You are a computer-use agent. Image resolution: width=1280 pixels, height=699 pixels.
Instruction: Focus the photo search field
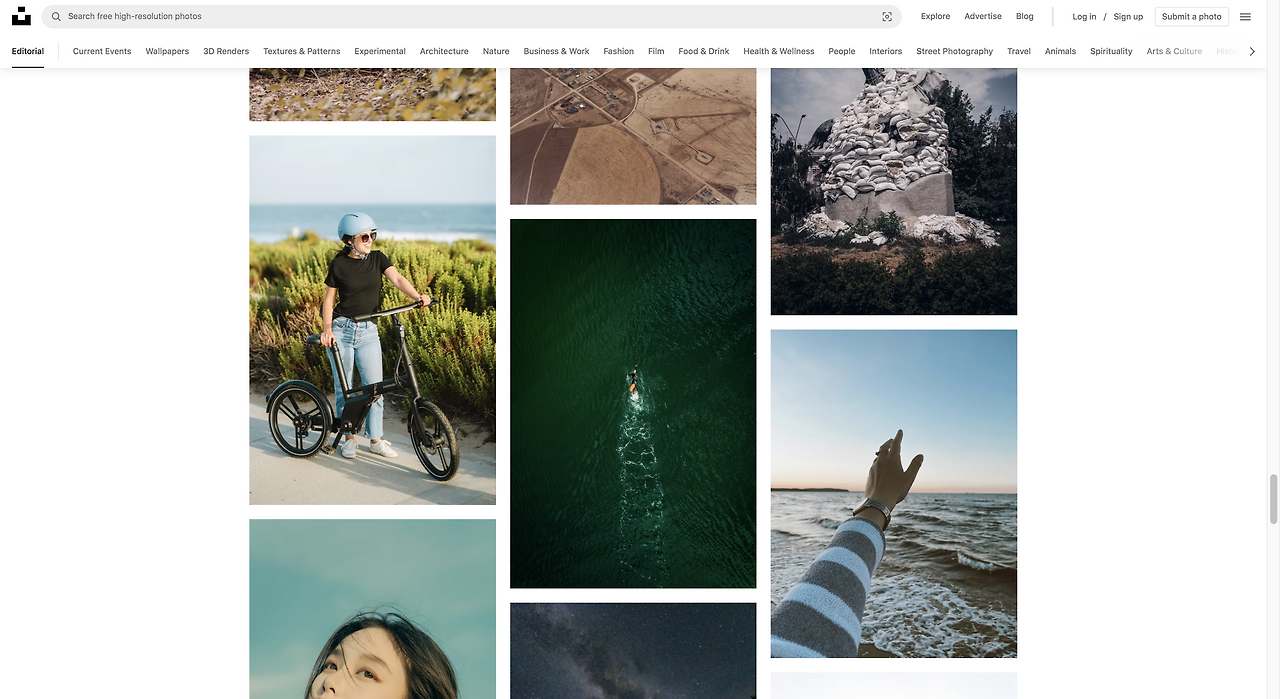click(471, 17)
